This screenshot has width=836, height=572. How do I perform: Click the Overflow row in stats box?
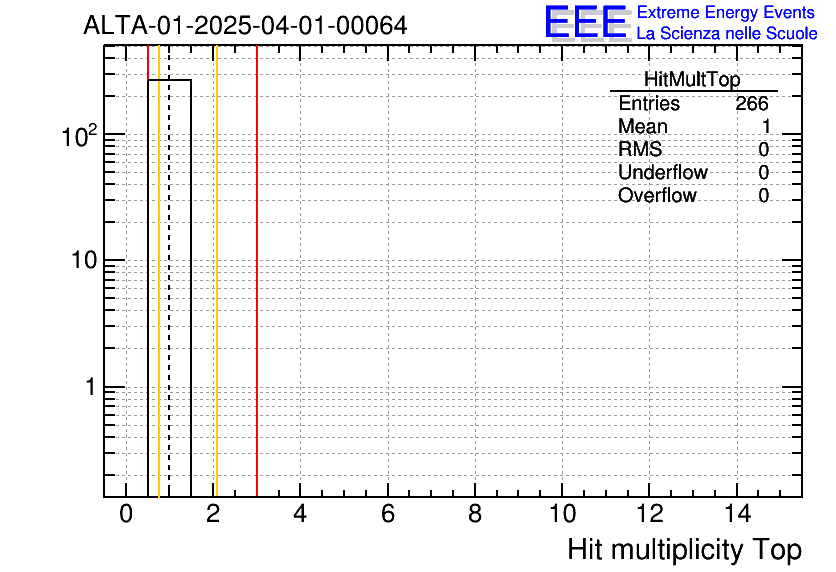tap(692, 196)
